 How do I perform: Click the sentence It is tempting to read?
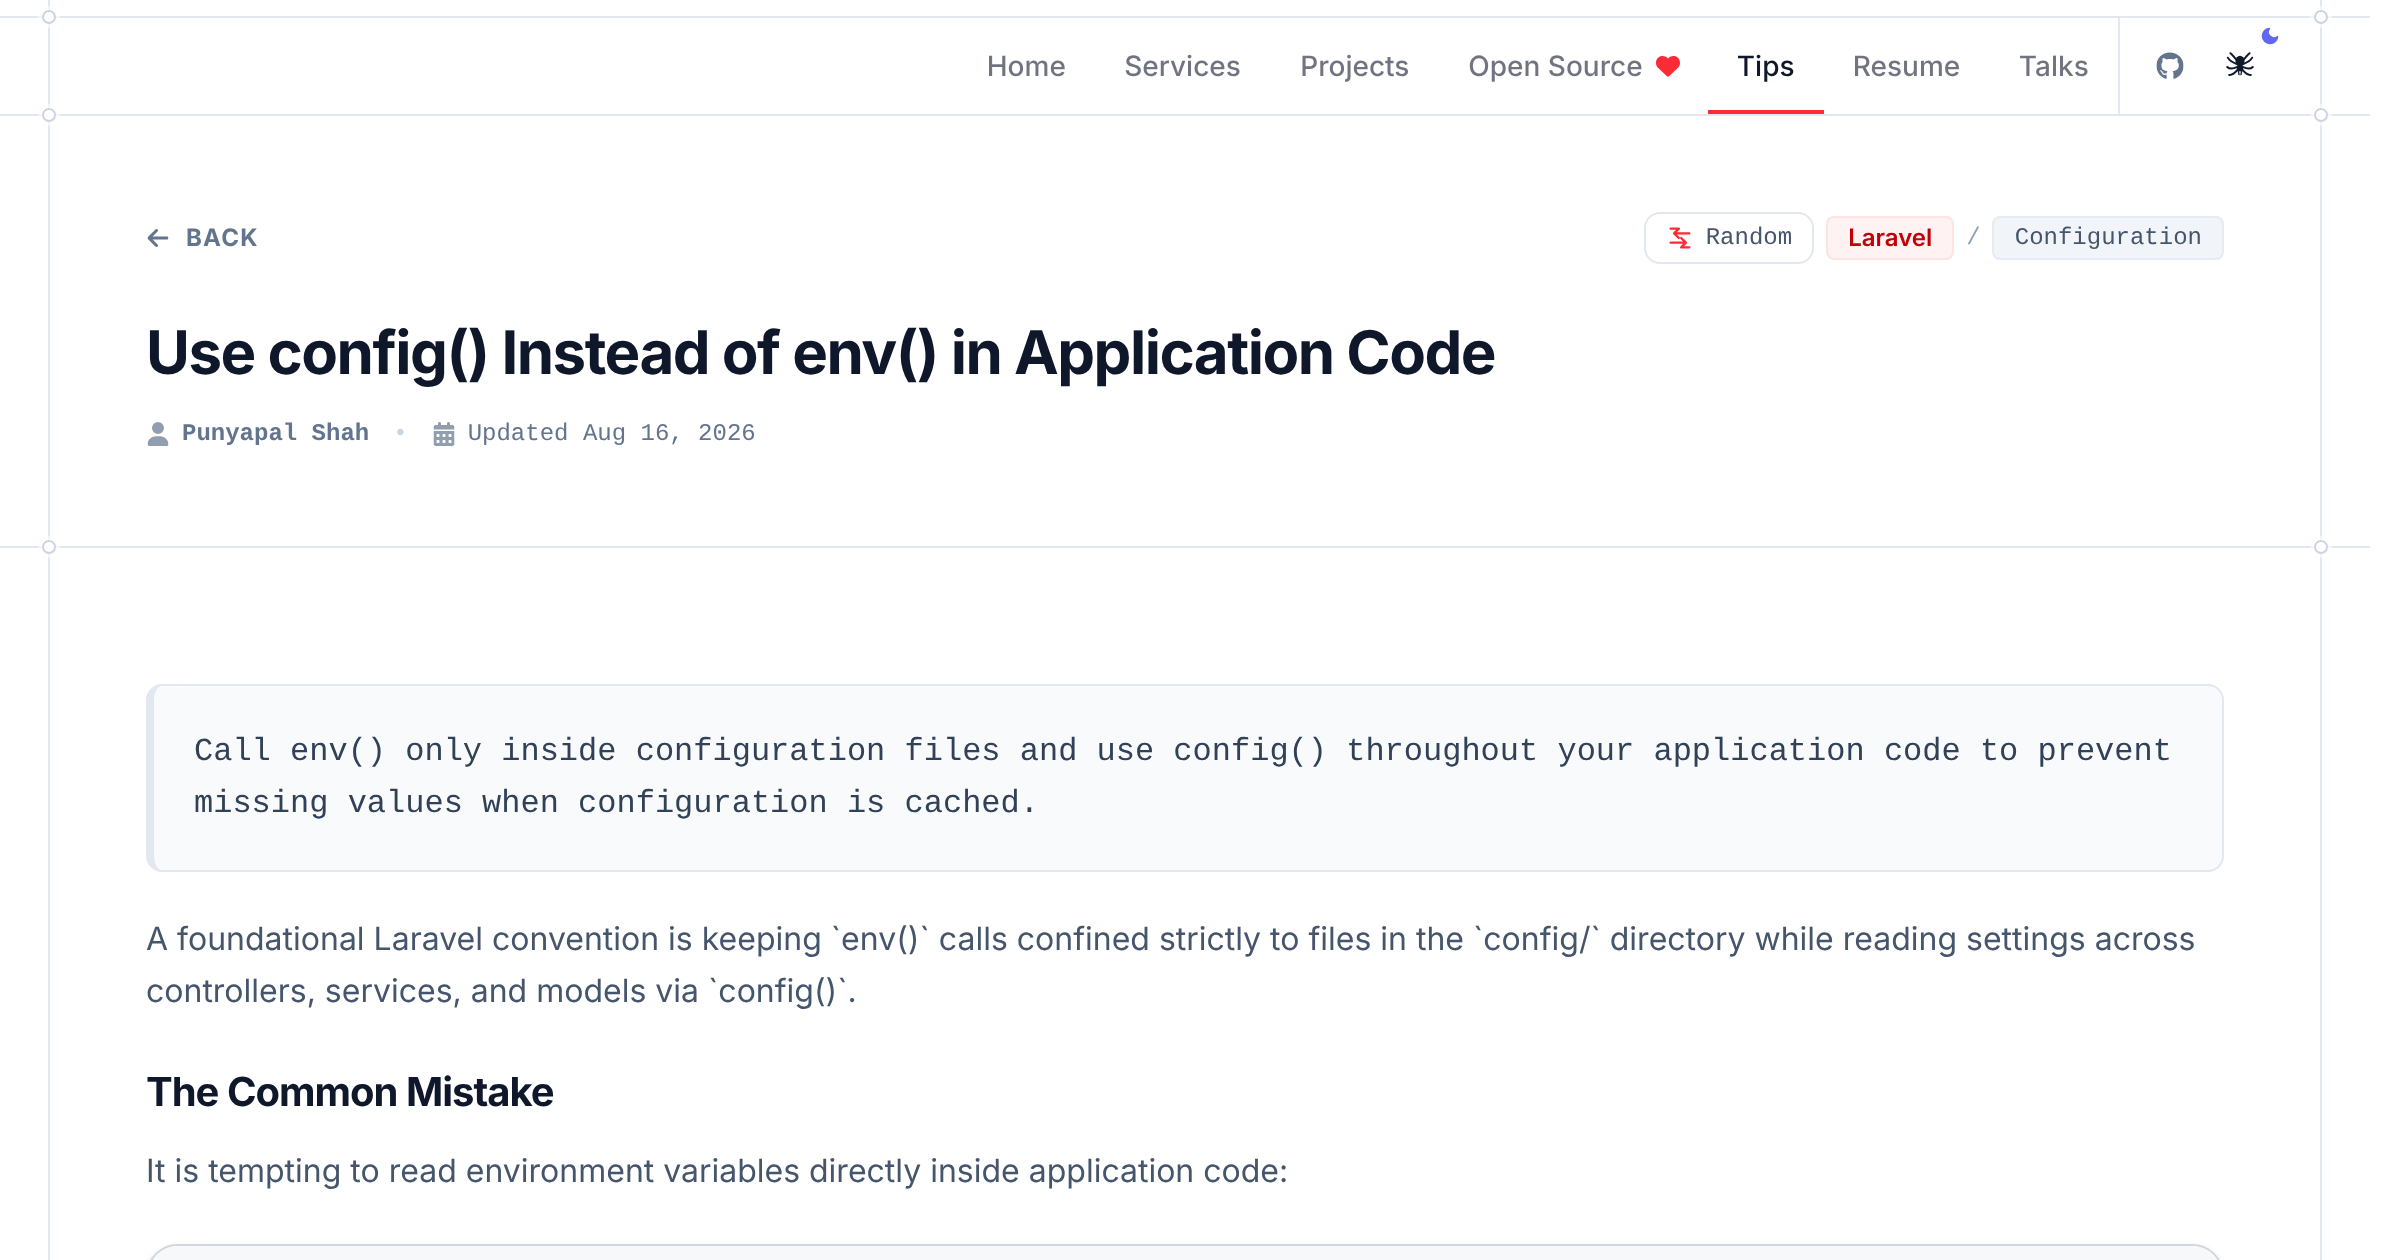tap(717, 1171)
